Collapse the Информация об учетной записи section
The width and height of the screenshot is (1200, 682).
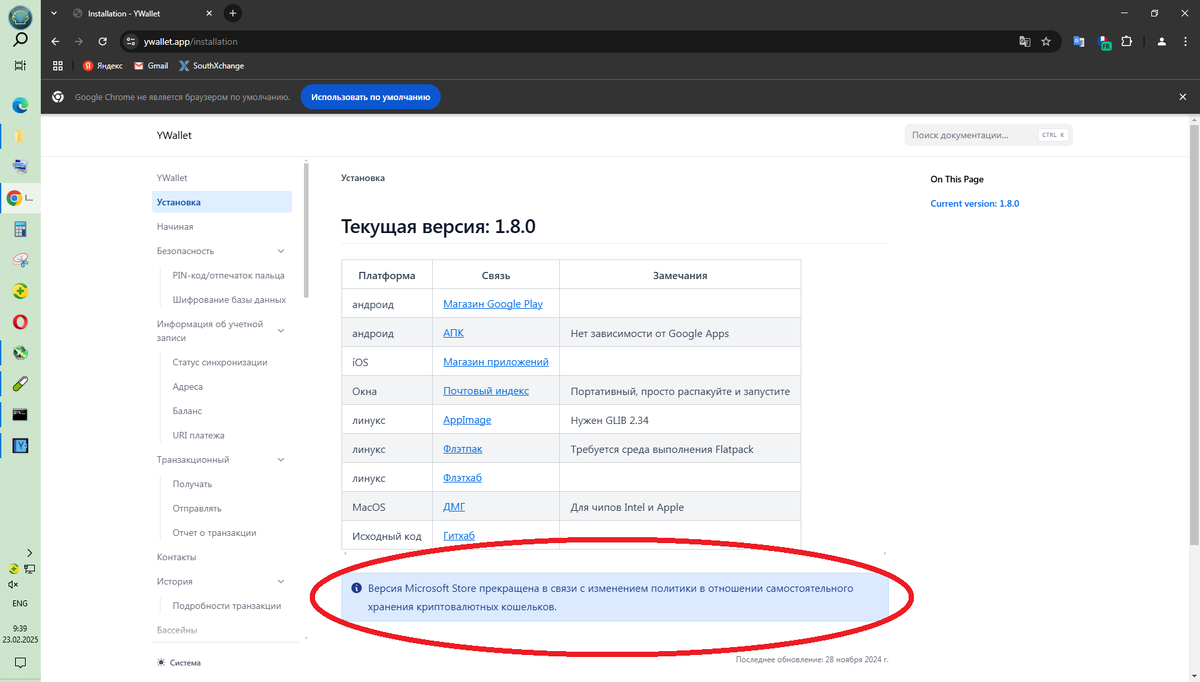tap(281, 330)
